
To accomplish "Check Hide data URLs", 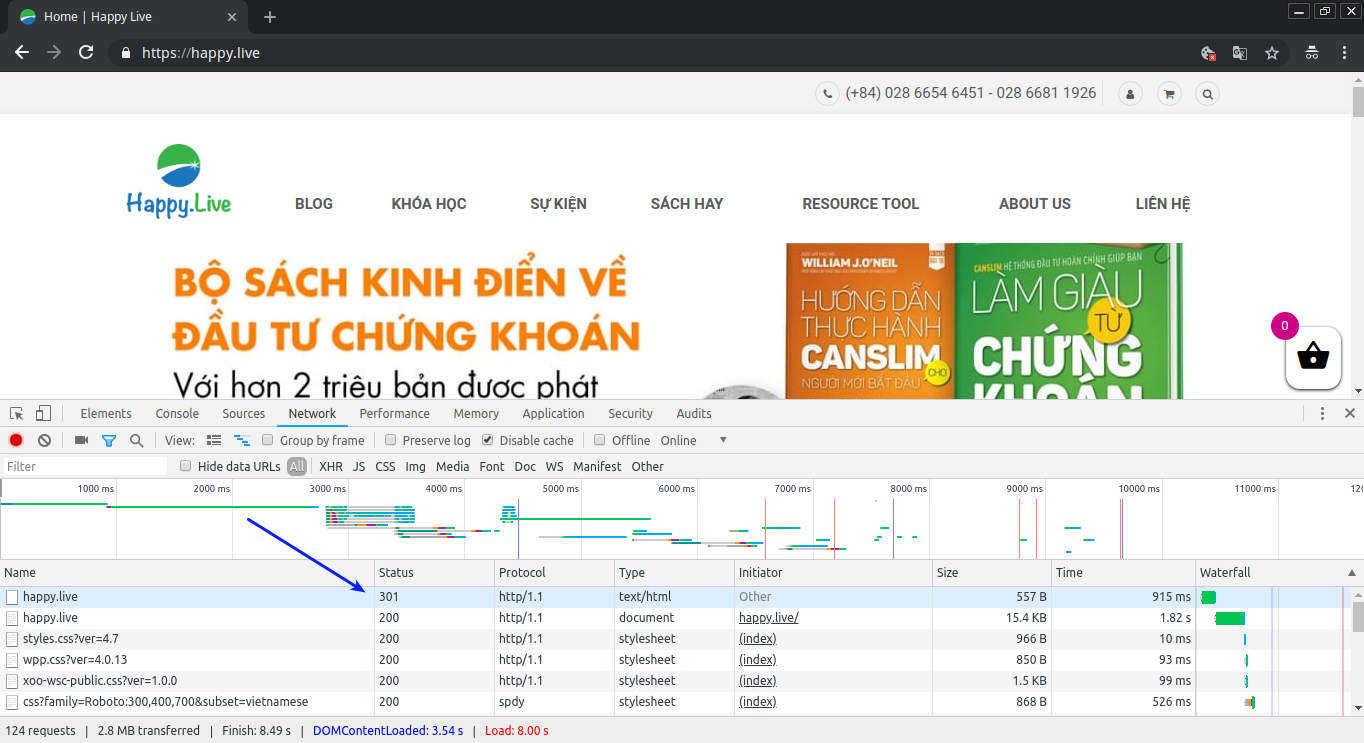I will click(186, 466).
